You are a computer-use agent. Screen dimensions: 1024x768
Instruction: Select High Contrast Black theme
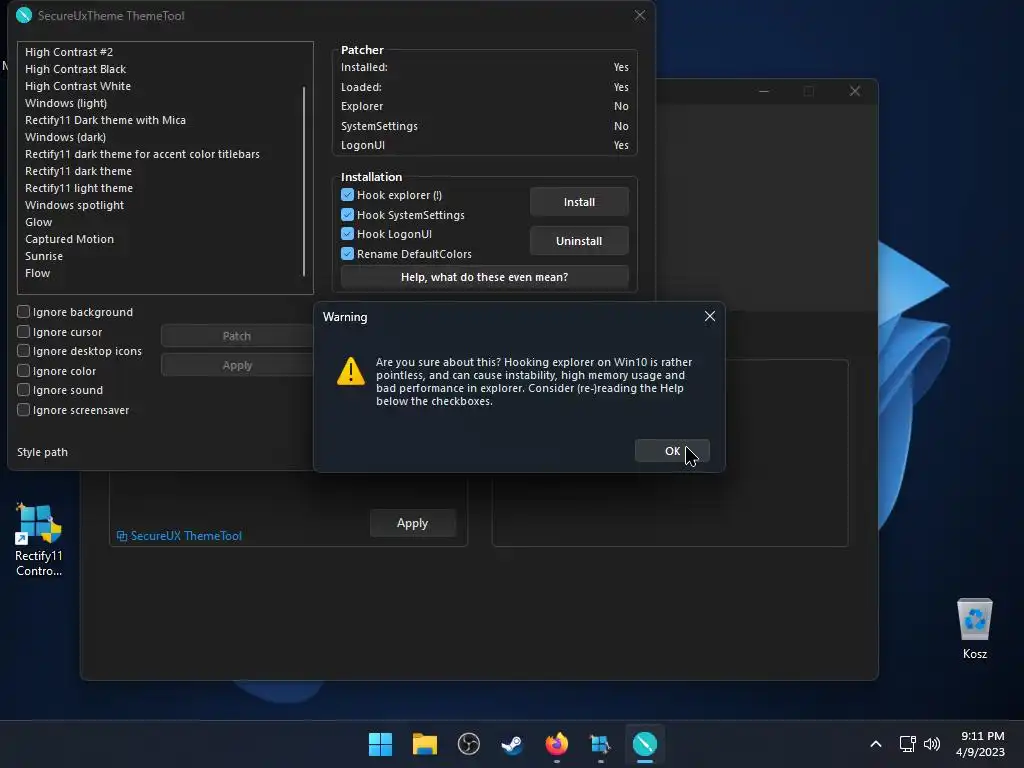(75, 69)
